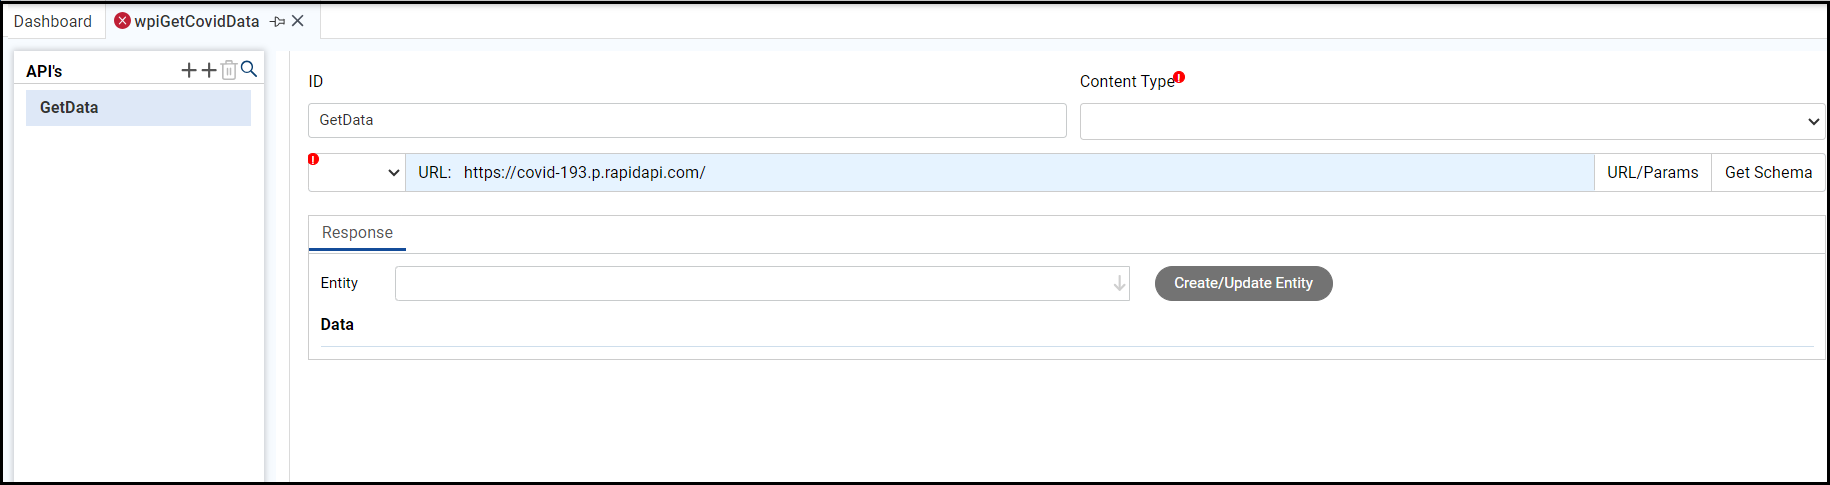
Task: Select the Response tab
Action: pos(357,233)
